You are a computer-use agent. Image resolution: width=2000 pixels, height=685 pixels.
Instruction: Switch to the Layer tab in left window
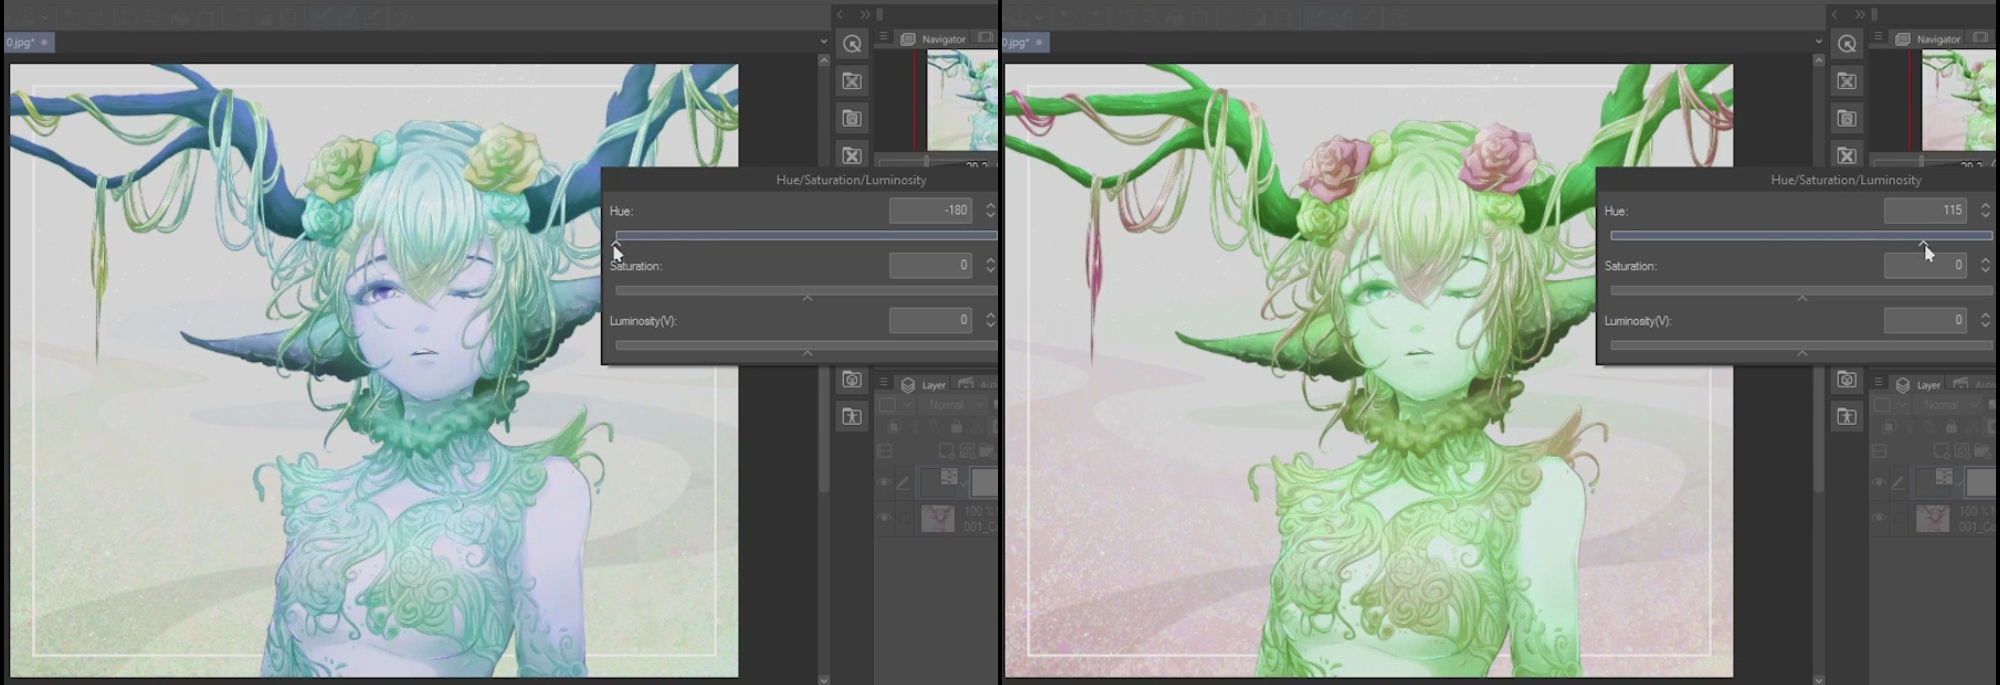tap(923, 385)
